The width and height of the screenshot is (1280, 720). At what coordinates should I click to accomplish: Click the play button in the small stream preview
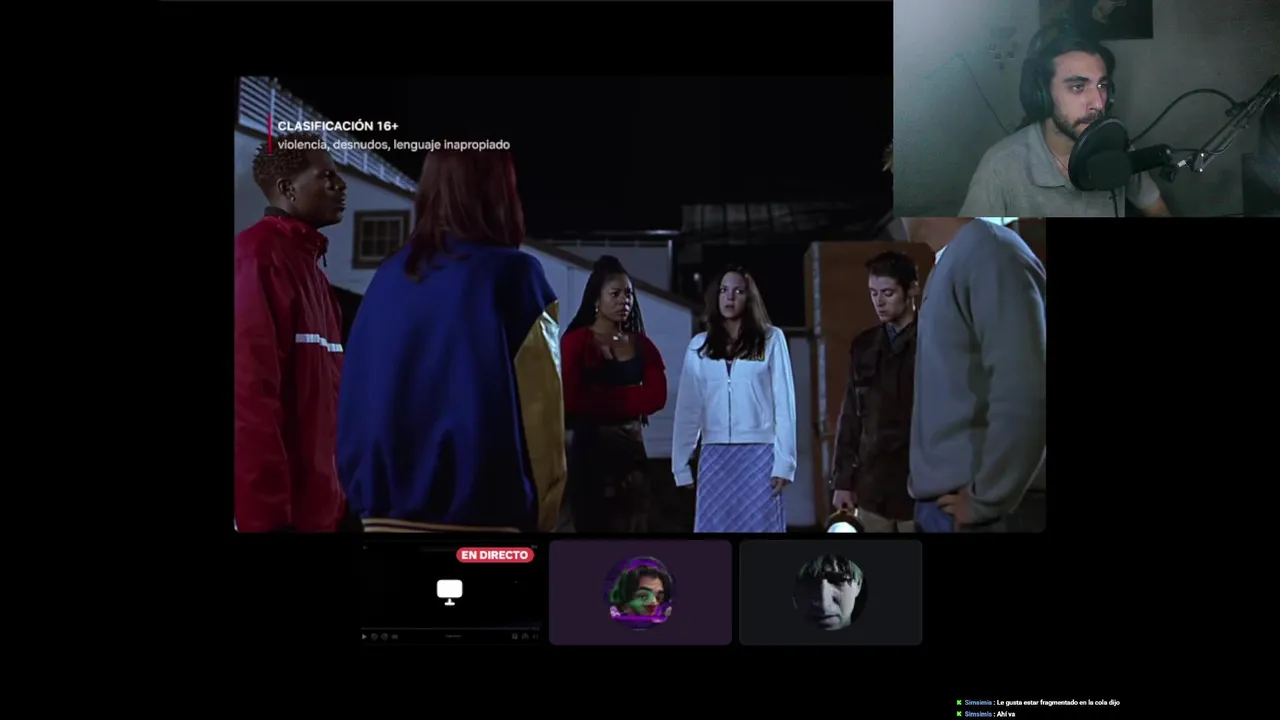364,636
